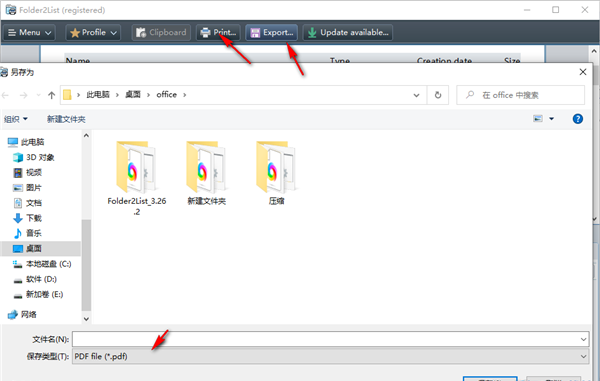This screenshot has width=600, height=381.
Task: Select 桌面 in the navigation tree
Action: [40, 248]
